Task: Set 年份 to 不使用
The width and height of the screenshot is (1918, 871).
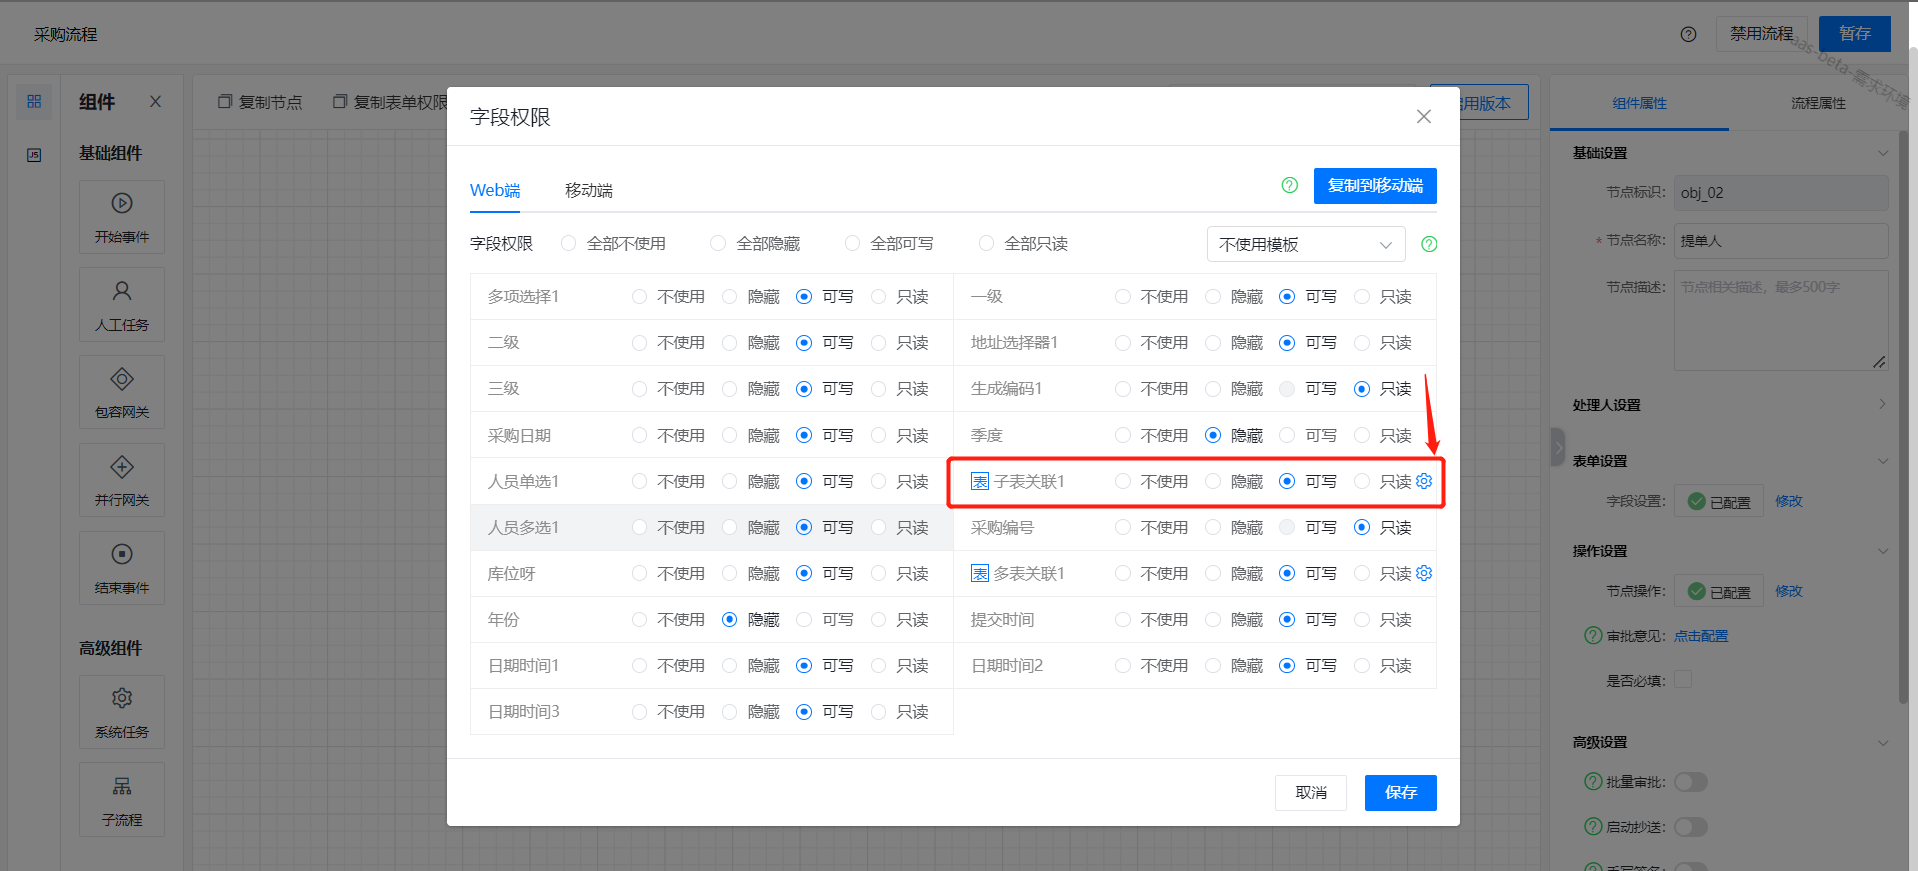Action: 639,620
